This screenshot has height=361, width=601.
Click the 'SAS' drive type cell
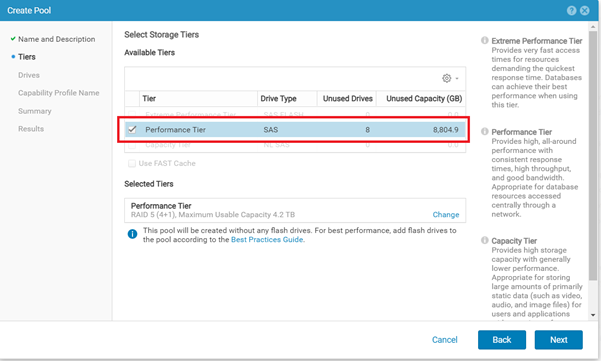[271, 130]
